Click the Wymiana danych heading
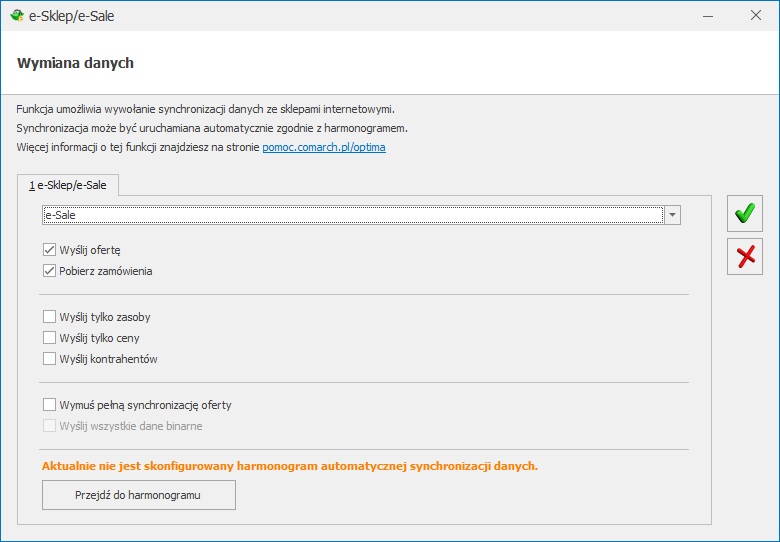 (76, 63)
